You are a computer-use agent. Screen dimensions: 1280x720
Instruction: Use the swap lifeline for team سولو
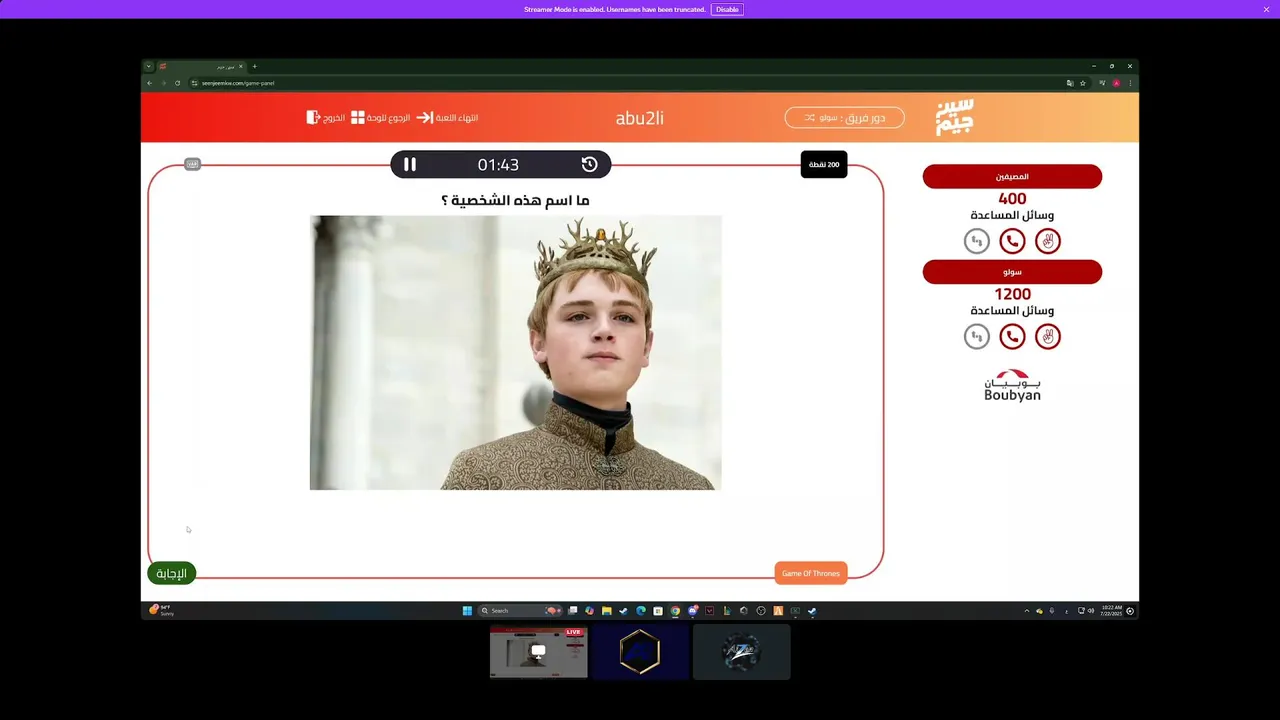click(977, 337)
